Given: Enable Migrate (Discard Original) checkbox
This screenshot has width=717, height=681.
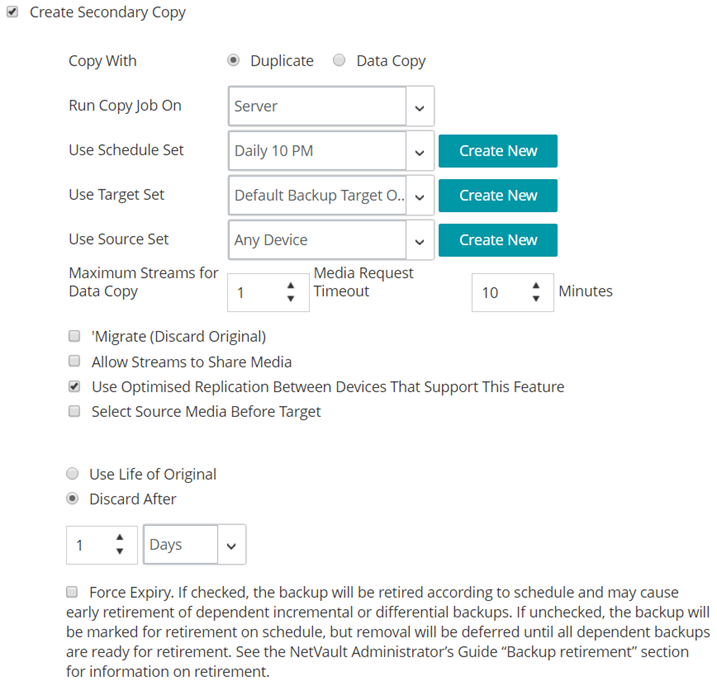Looking at the screenshot, I should point(74,336).
